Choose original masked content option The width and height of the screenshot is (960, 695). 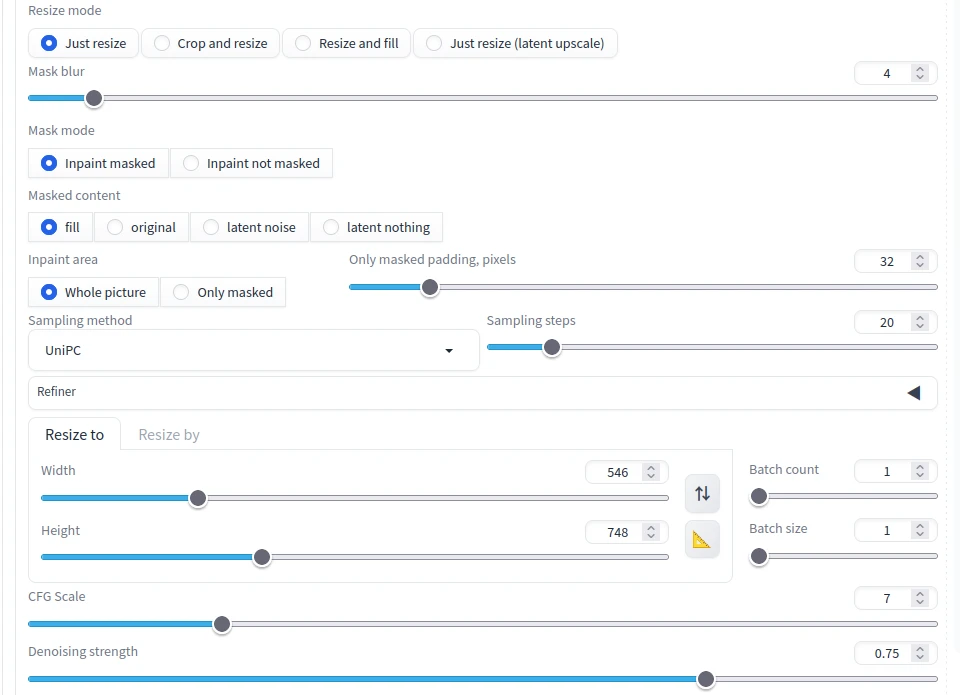pos(141,227)
